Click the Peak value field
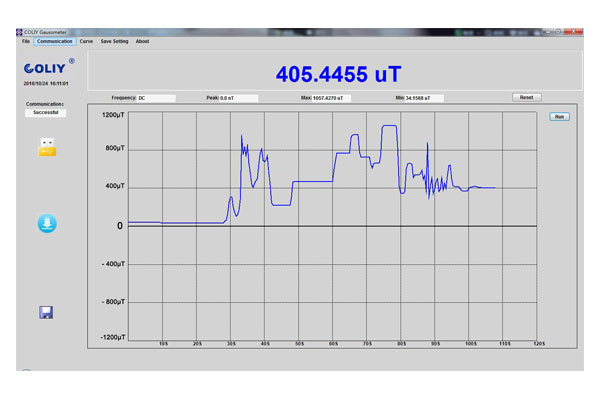600x400 pixels. coord(238,98)
